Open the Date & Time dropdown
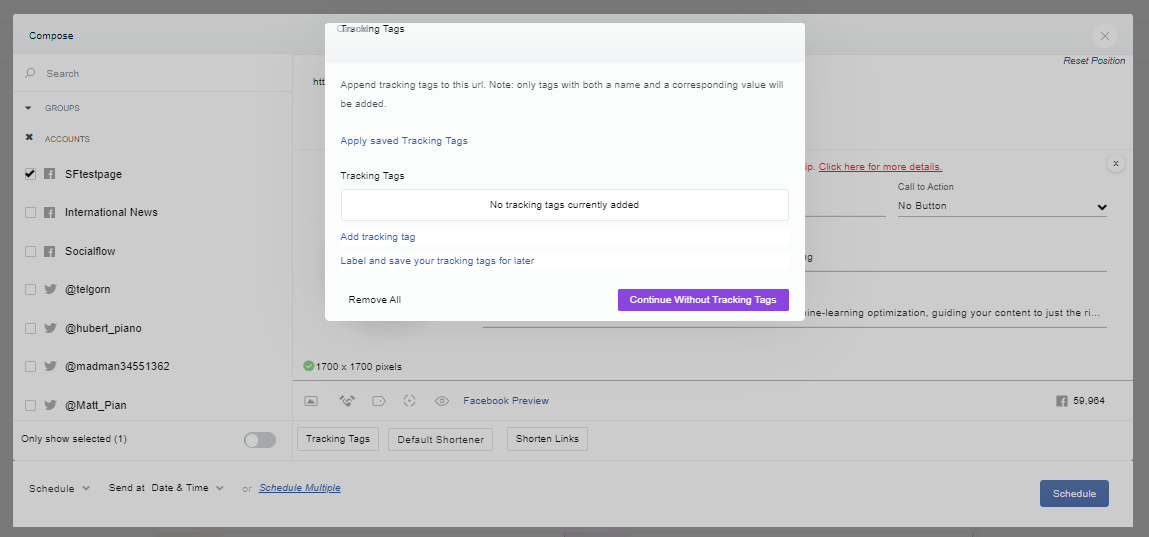This screenshot has height=537, width=1149. tap(188, 488)
